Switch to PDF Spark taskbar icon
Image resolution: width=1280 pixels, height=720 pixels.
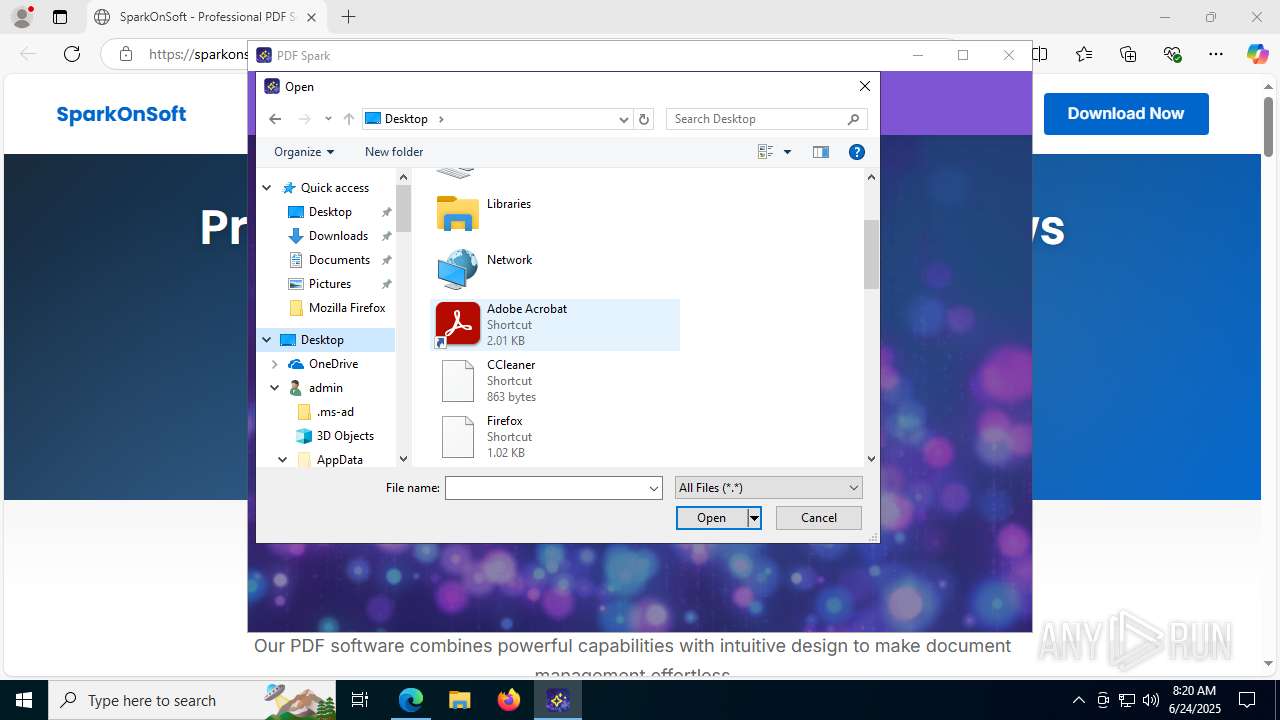558,700
